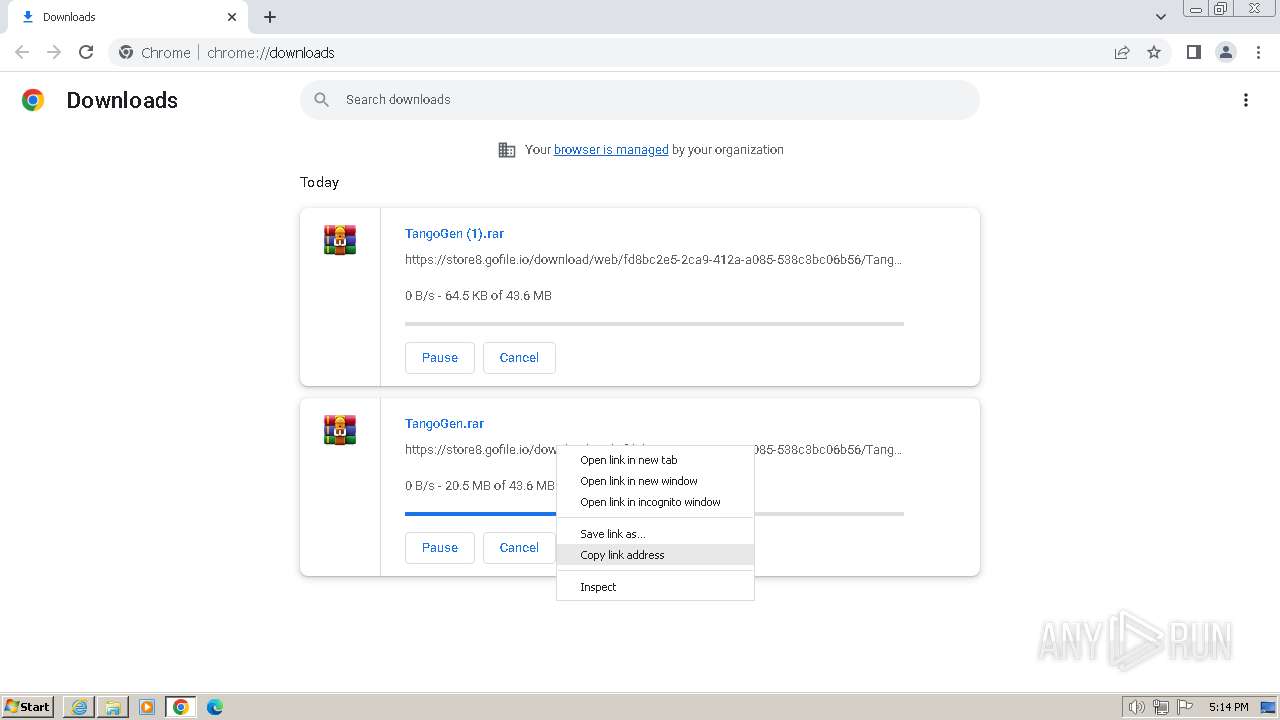
Task: Pause the TangoGen (1).rar download
Action: tap(440, 358)
